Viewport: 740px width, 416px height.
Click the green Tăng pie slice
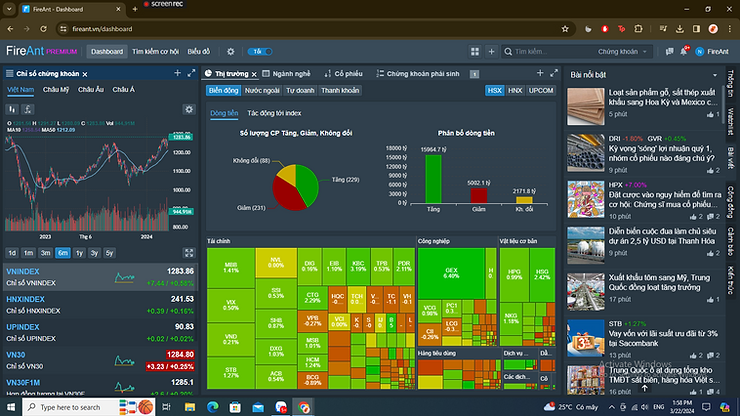pos(308,184)
